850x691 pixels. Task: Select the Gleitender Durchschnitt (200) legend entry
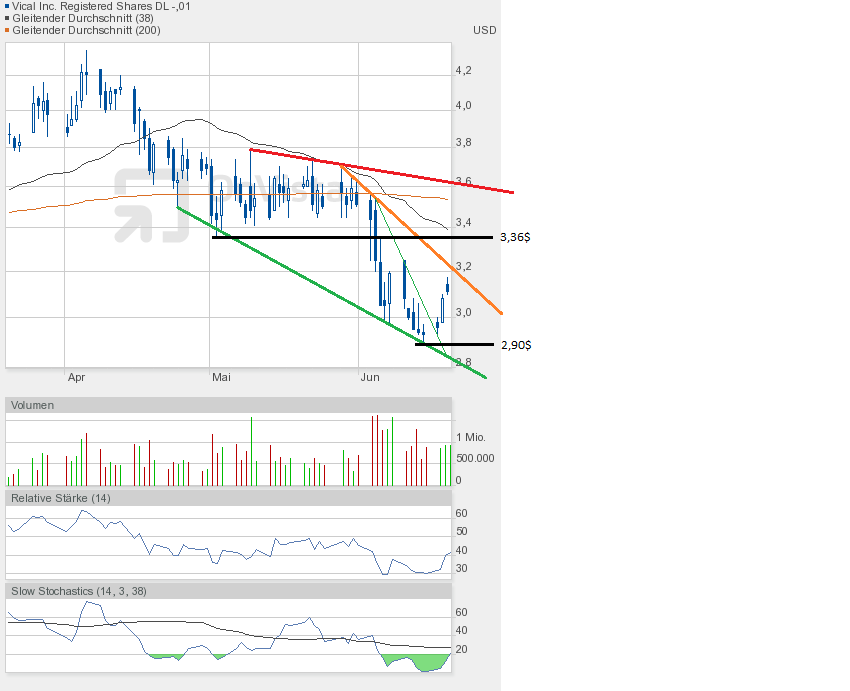(85, 30)
